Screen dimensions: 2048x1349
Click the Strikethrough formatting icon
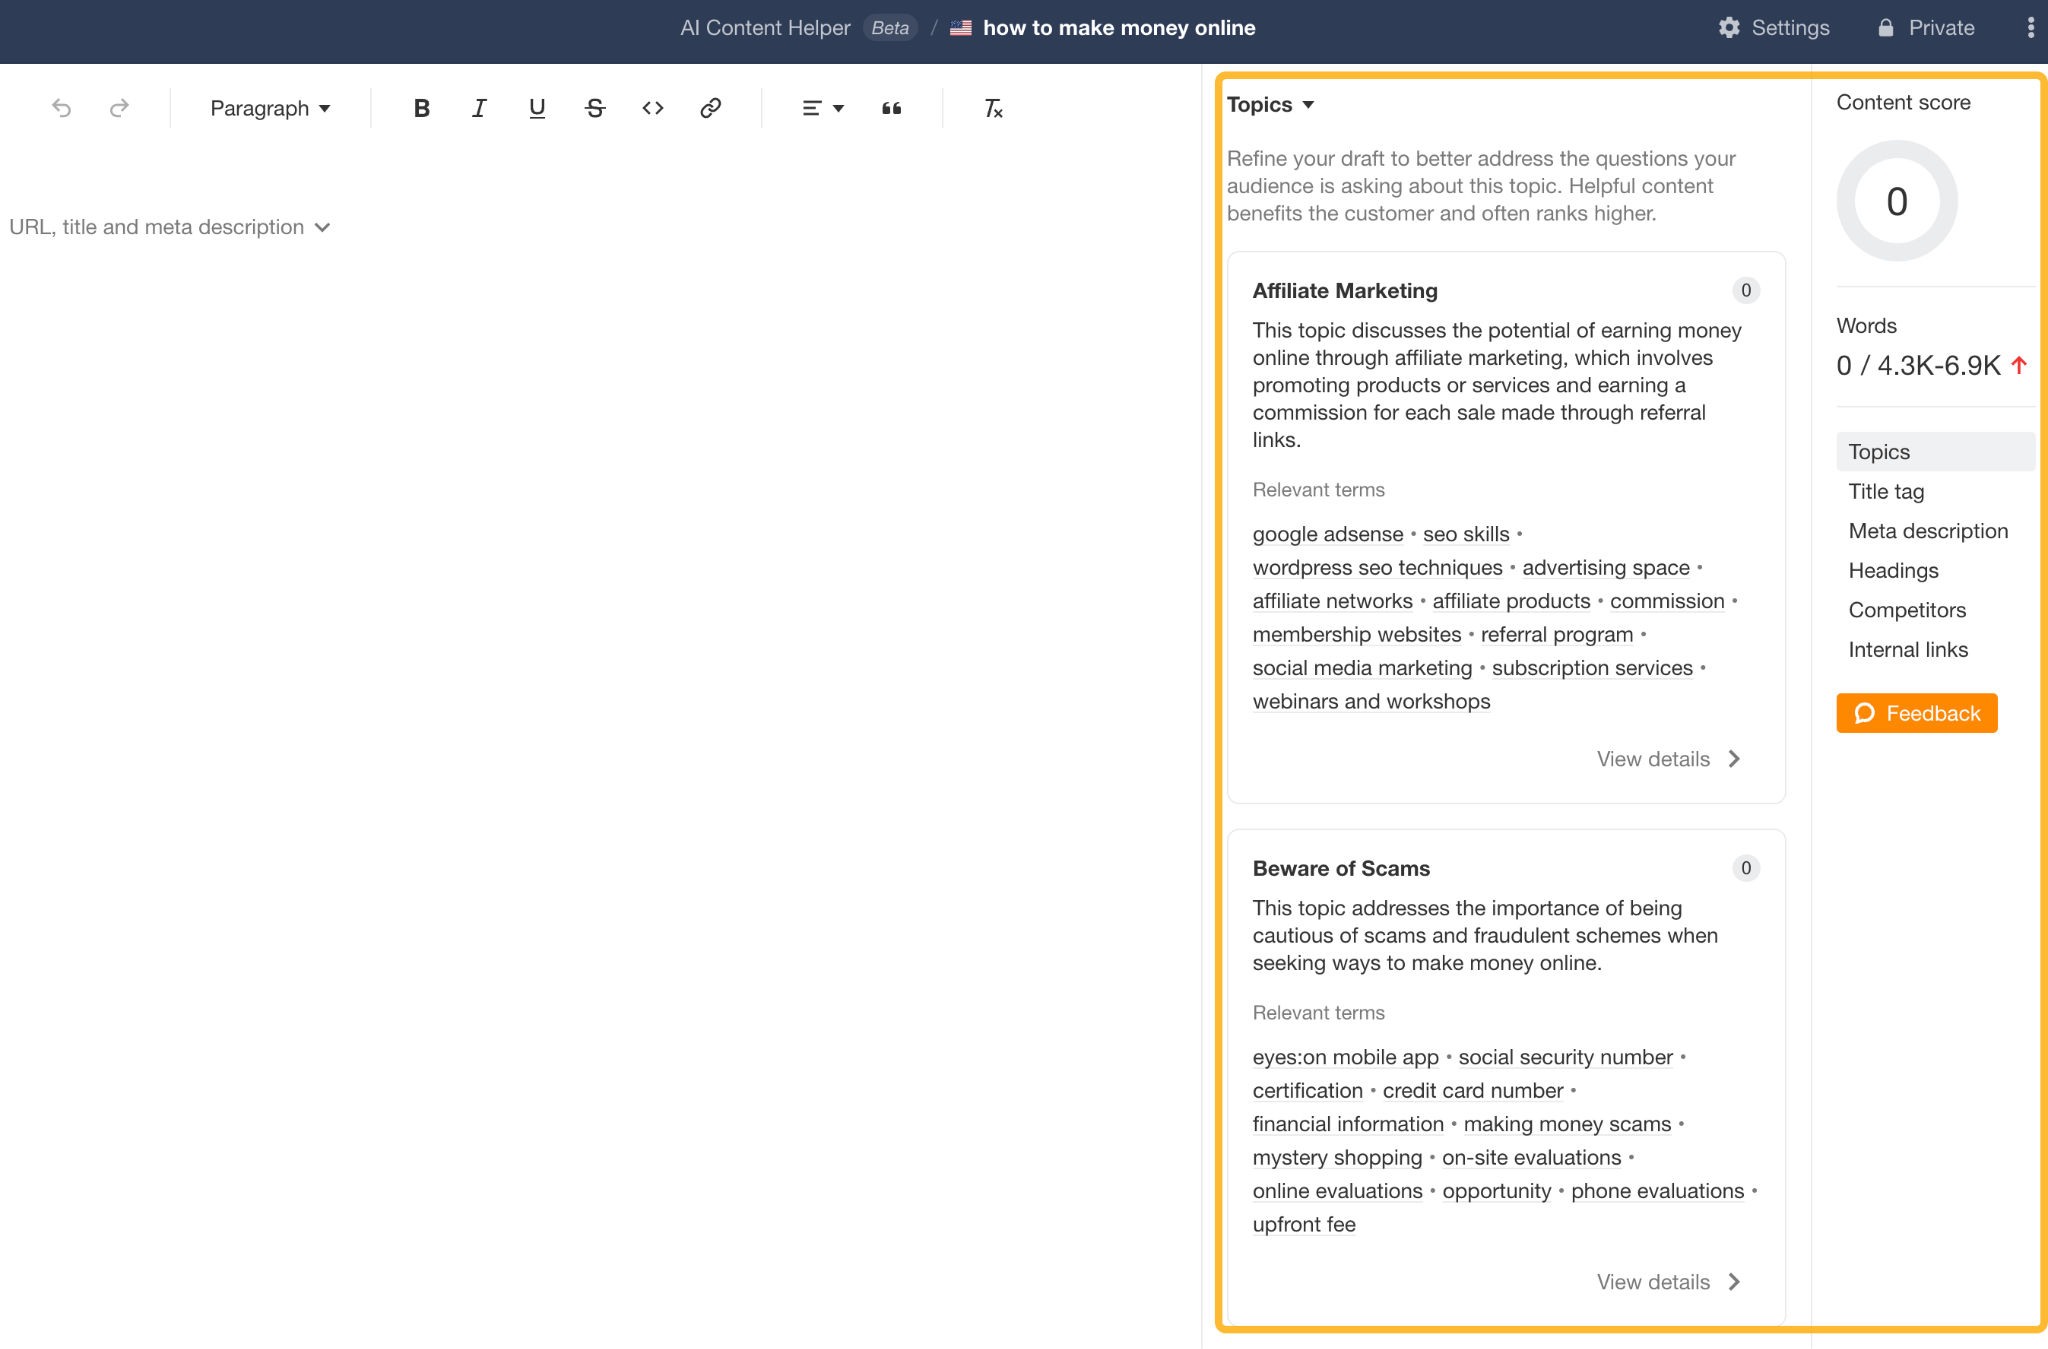coord(594,108)
